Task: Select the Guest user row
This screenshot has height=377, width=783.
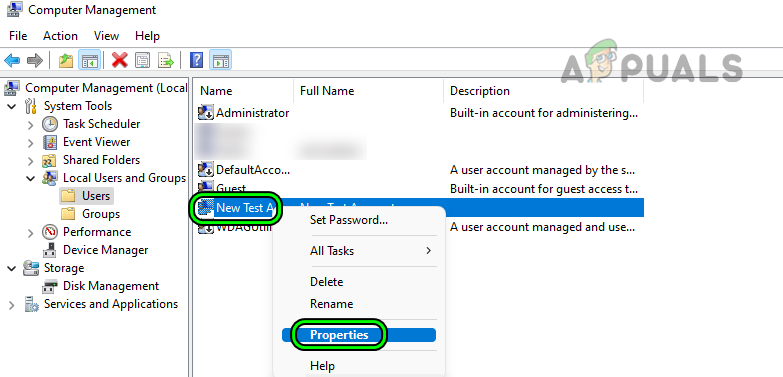Action: [418, 189]
